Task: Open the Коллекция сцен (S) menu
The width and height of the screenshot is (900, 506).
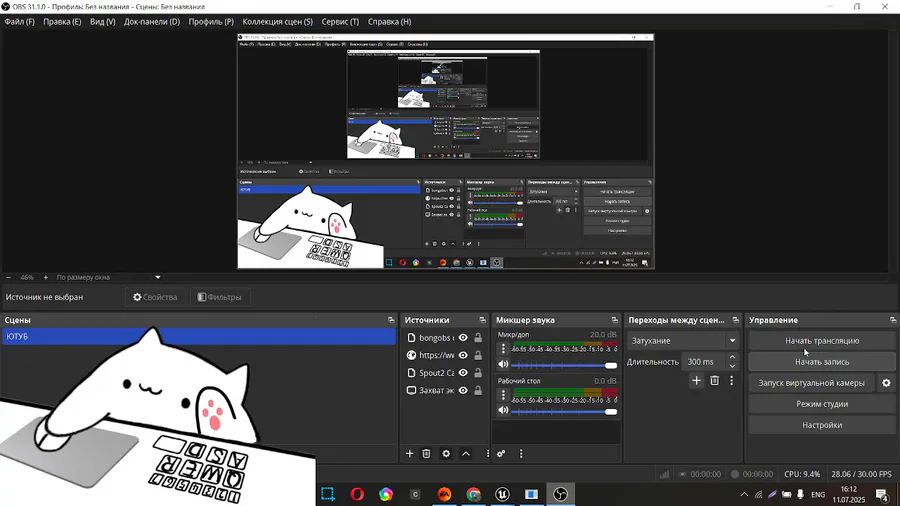Action: tap(277, 22)
